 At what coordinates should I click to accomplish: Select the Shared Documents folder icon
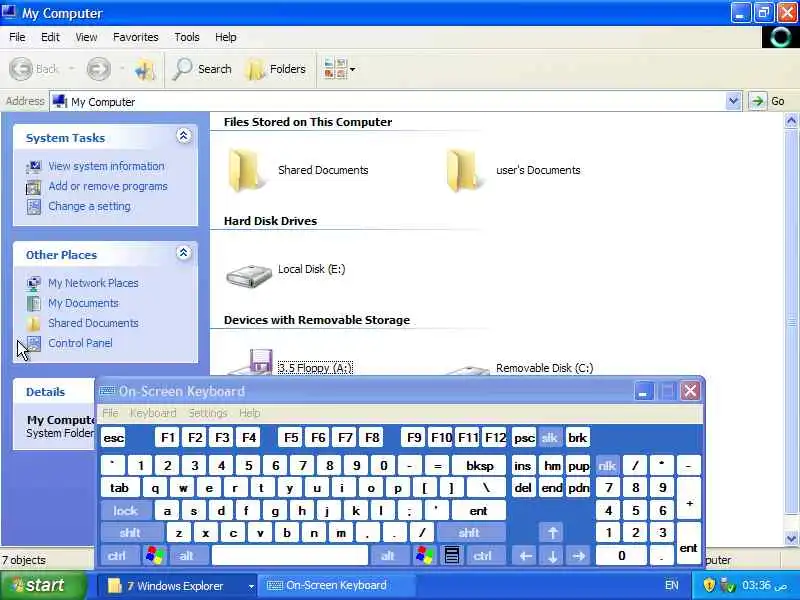coord(245,170)
